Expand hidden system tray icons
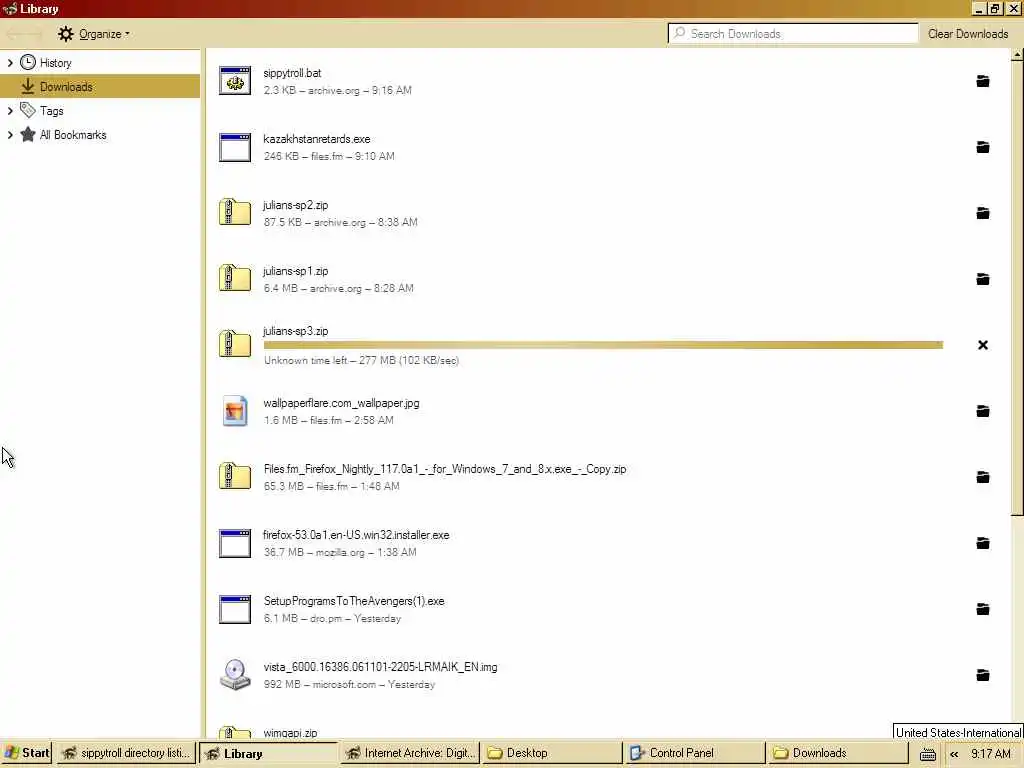Screen dimensions: 1024x768 tap(954, 754)
